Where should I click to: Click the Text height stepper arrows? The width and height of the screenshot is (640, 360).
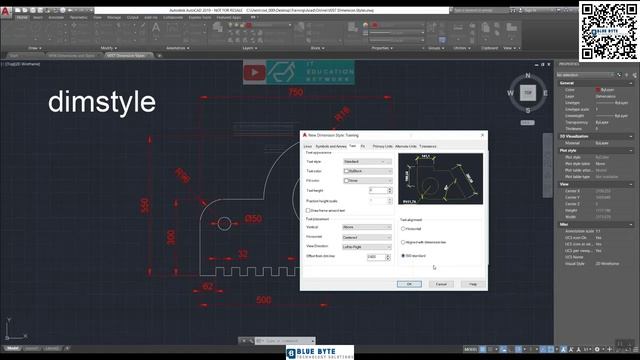pyautogui.click(x=390, y=190)
